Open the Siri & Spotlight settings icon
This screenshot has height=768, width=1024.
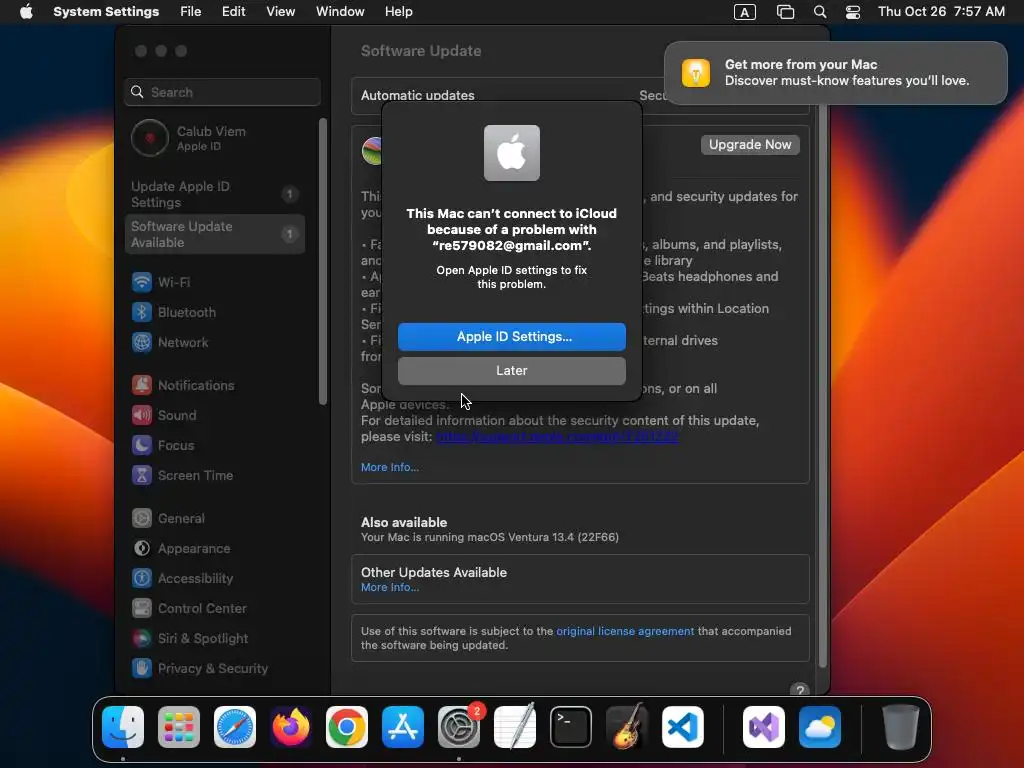[142, 639]
